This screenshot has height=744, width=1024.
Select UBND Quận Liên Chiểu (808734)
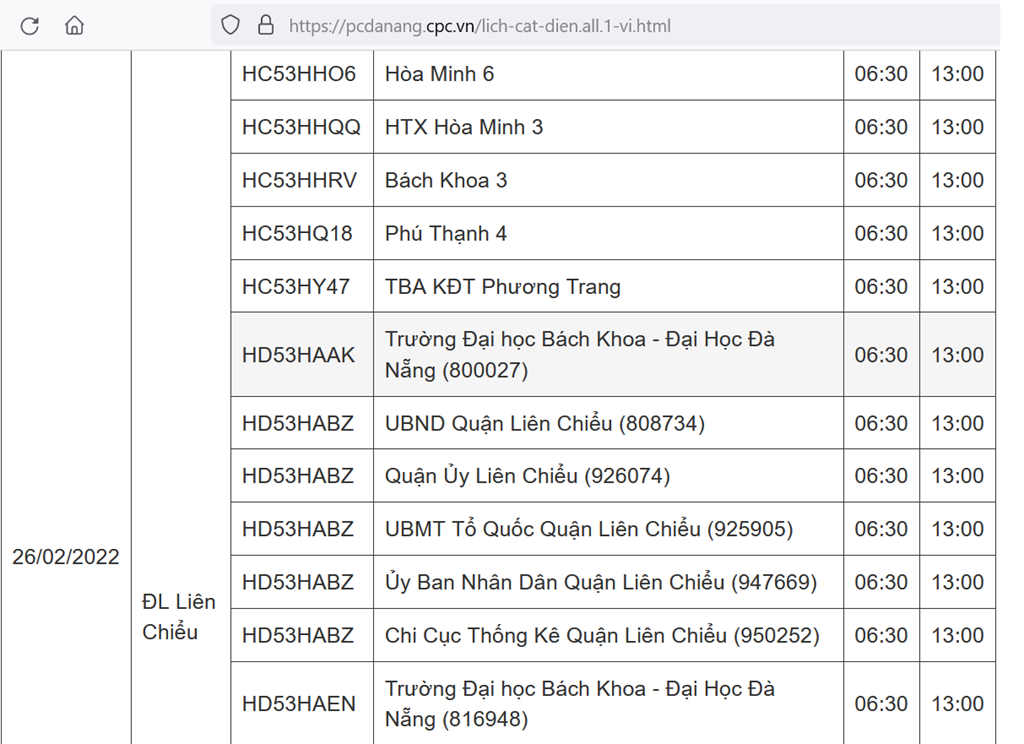coord(545,423)
